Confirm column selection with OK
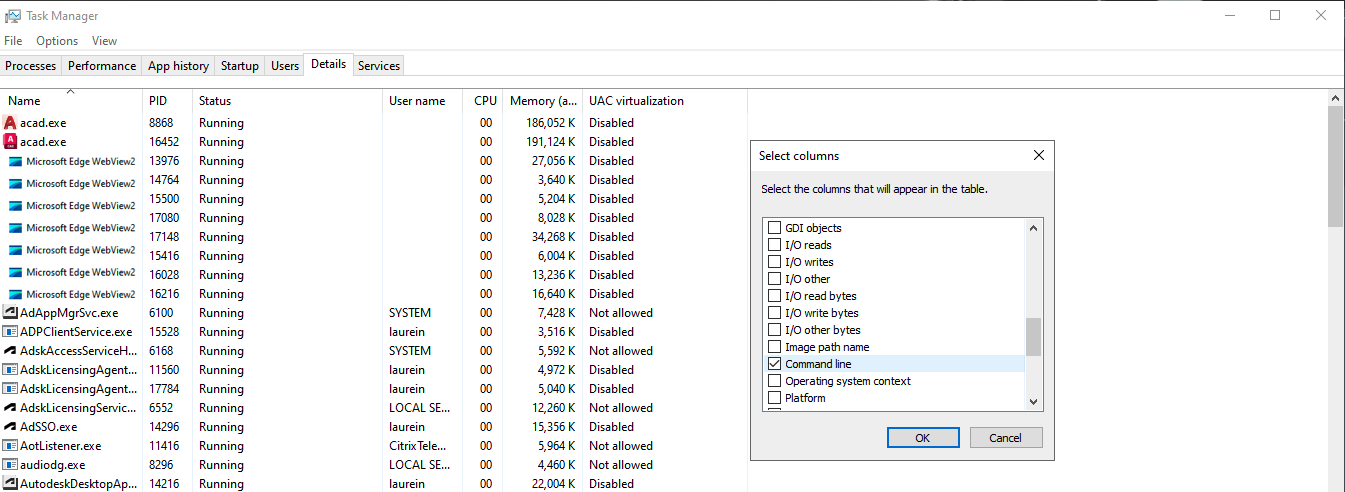 pyautogui.click(x=922, y=438)
